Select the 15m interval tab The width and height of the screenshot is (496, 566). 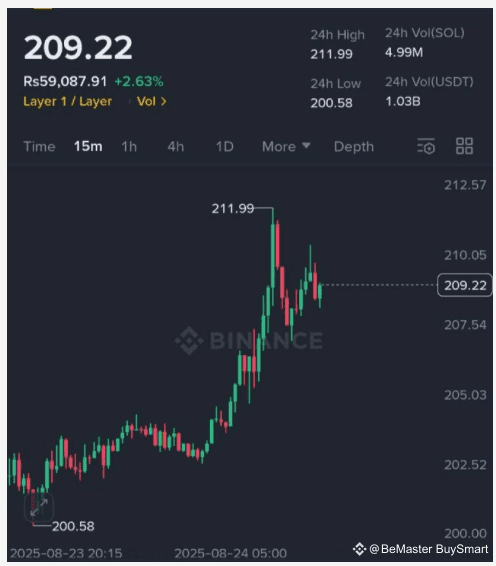tap(88, 147)
